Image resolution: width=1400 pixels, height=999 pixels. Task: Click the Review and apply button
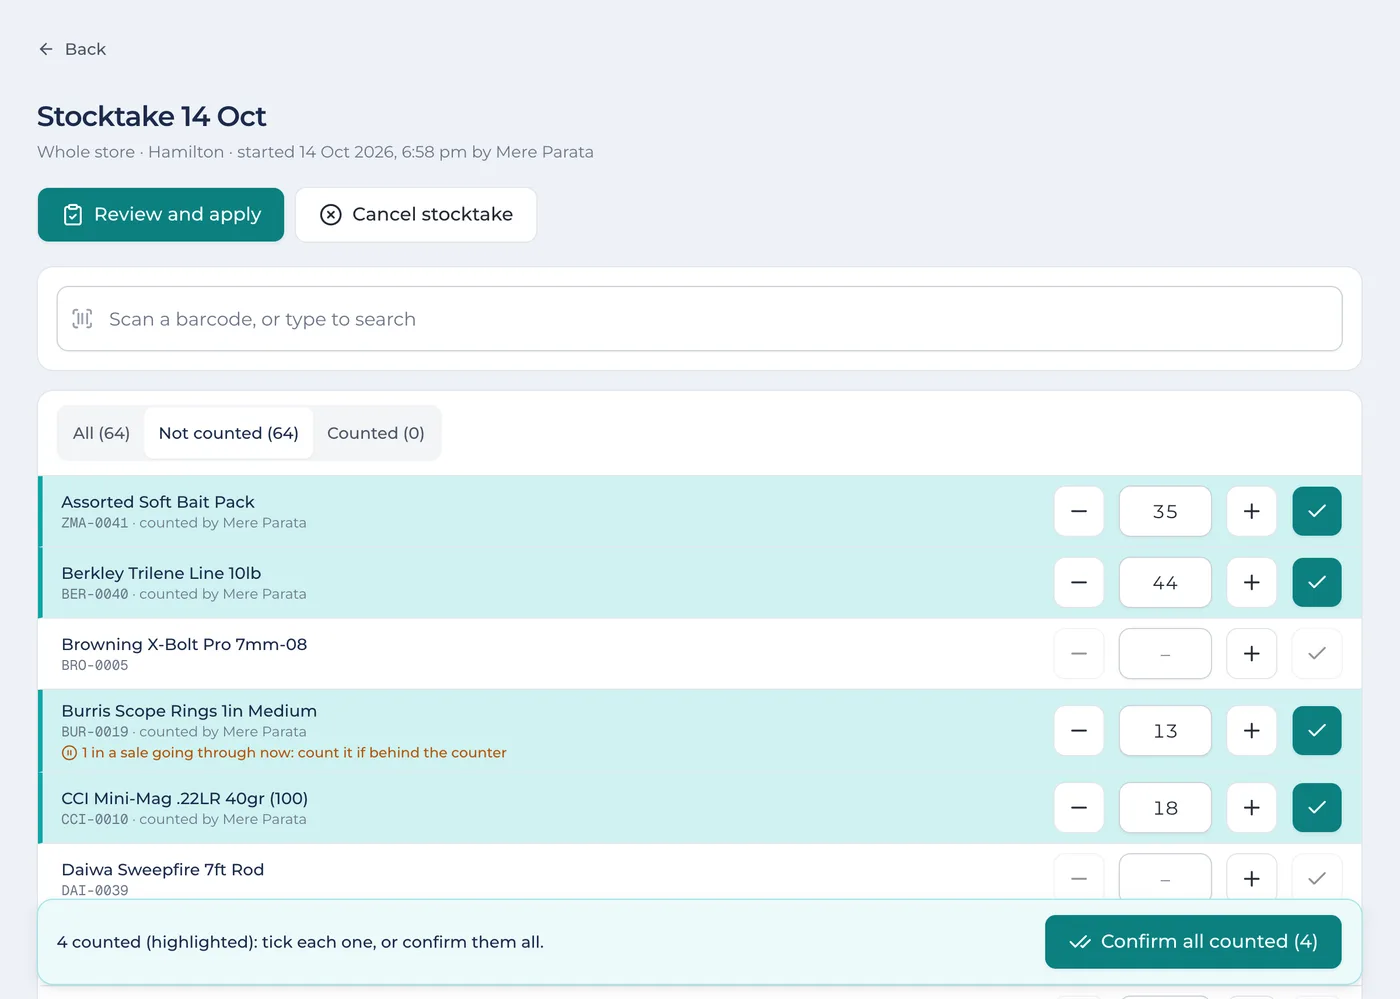pyautogui.click(x=161, y=215)
